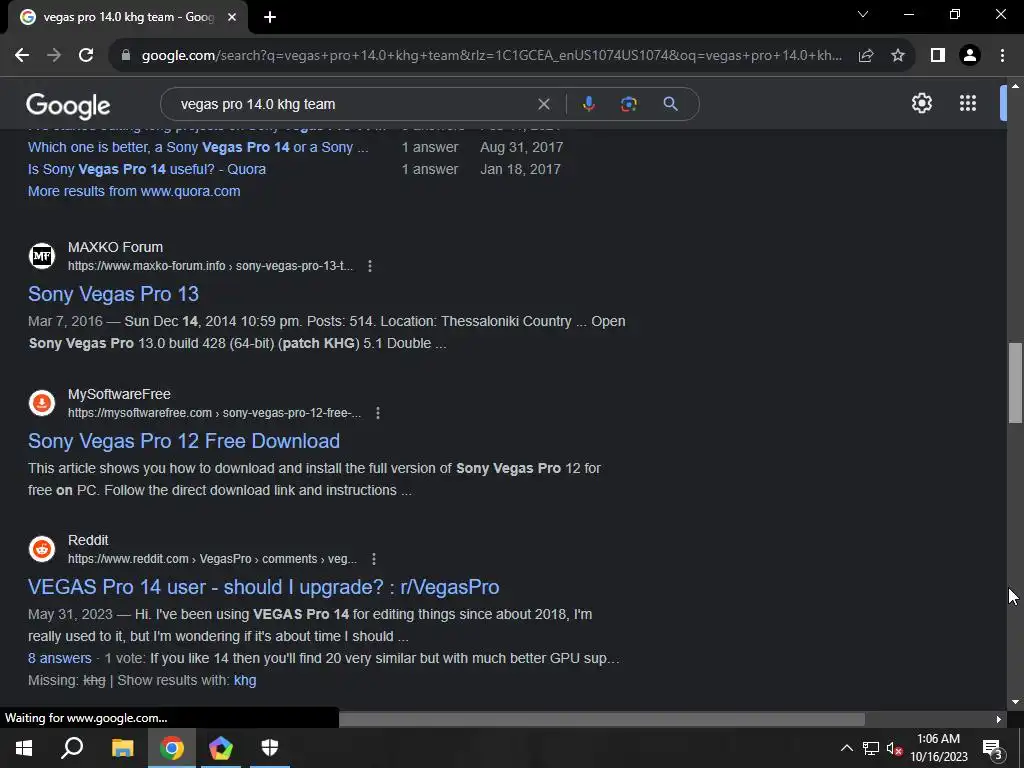This screenshot has width=1024, height=768.
Task: Close the current Google search tab
Action: click(232, 17)
